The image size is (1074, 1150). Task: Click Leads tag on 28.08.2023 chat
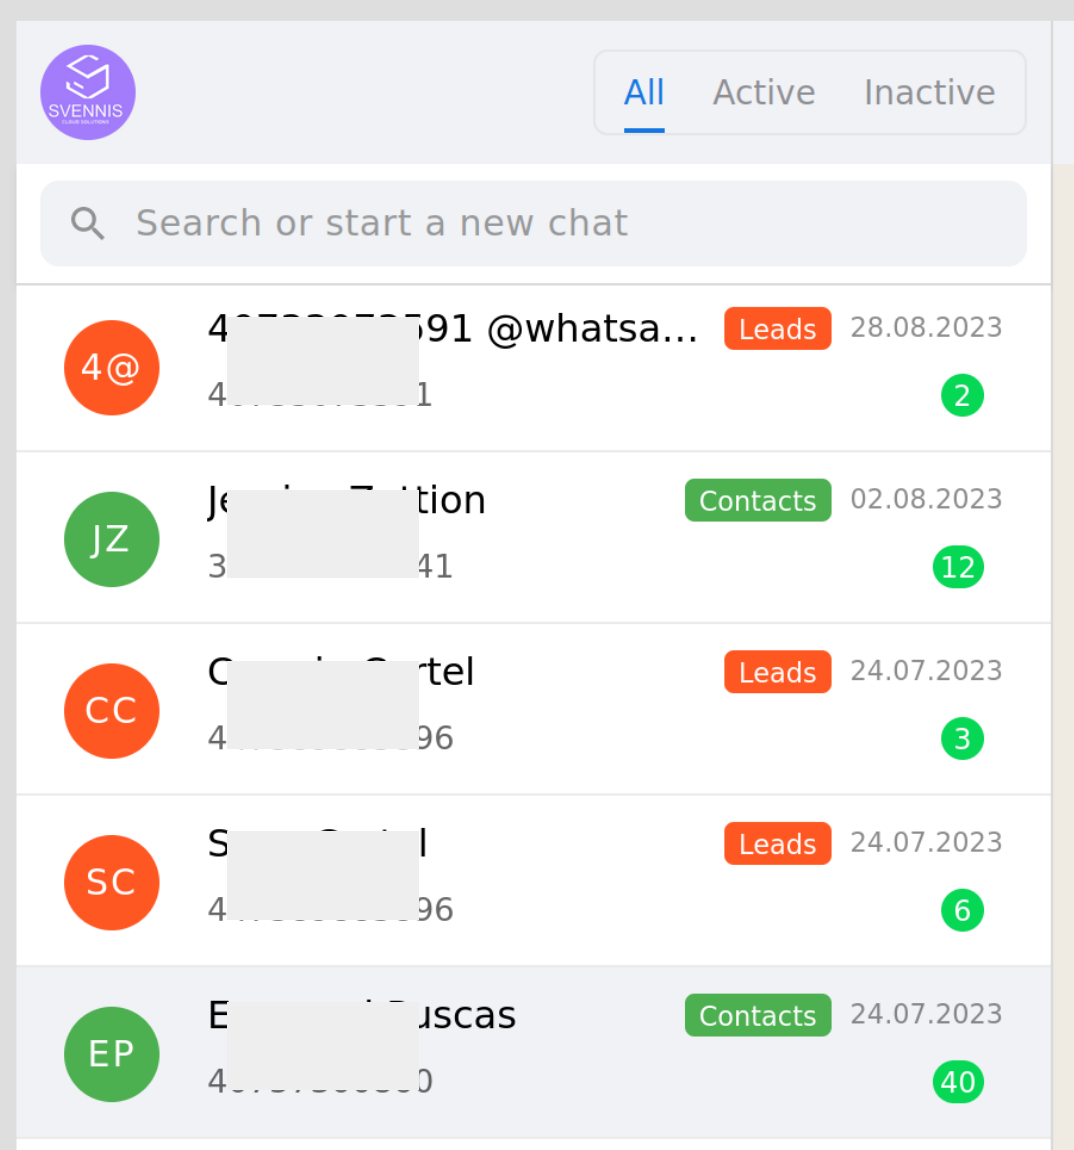[778, 329]
